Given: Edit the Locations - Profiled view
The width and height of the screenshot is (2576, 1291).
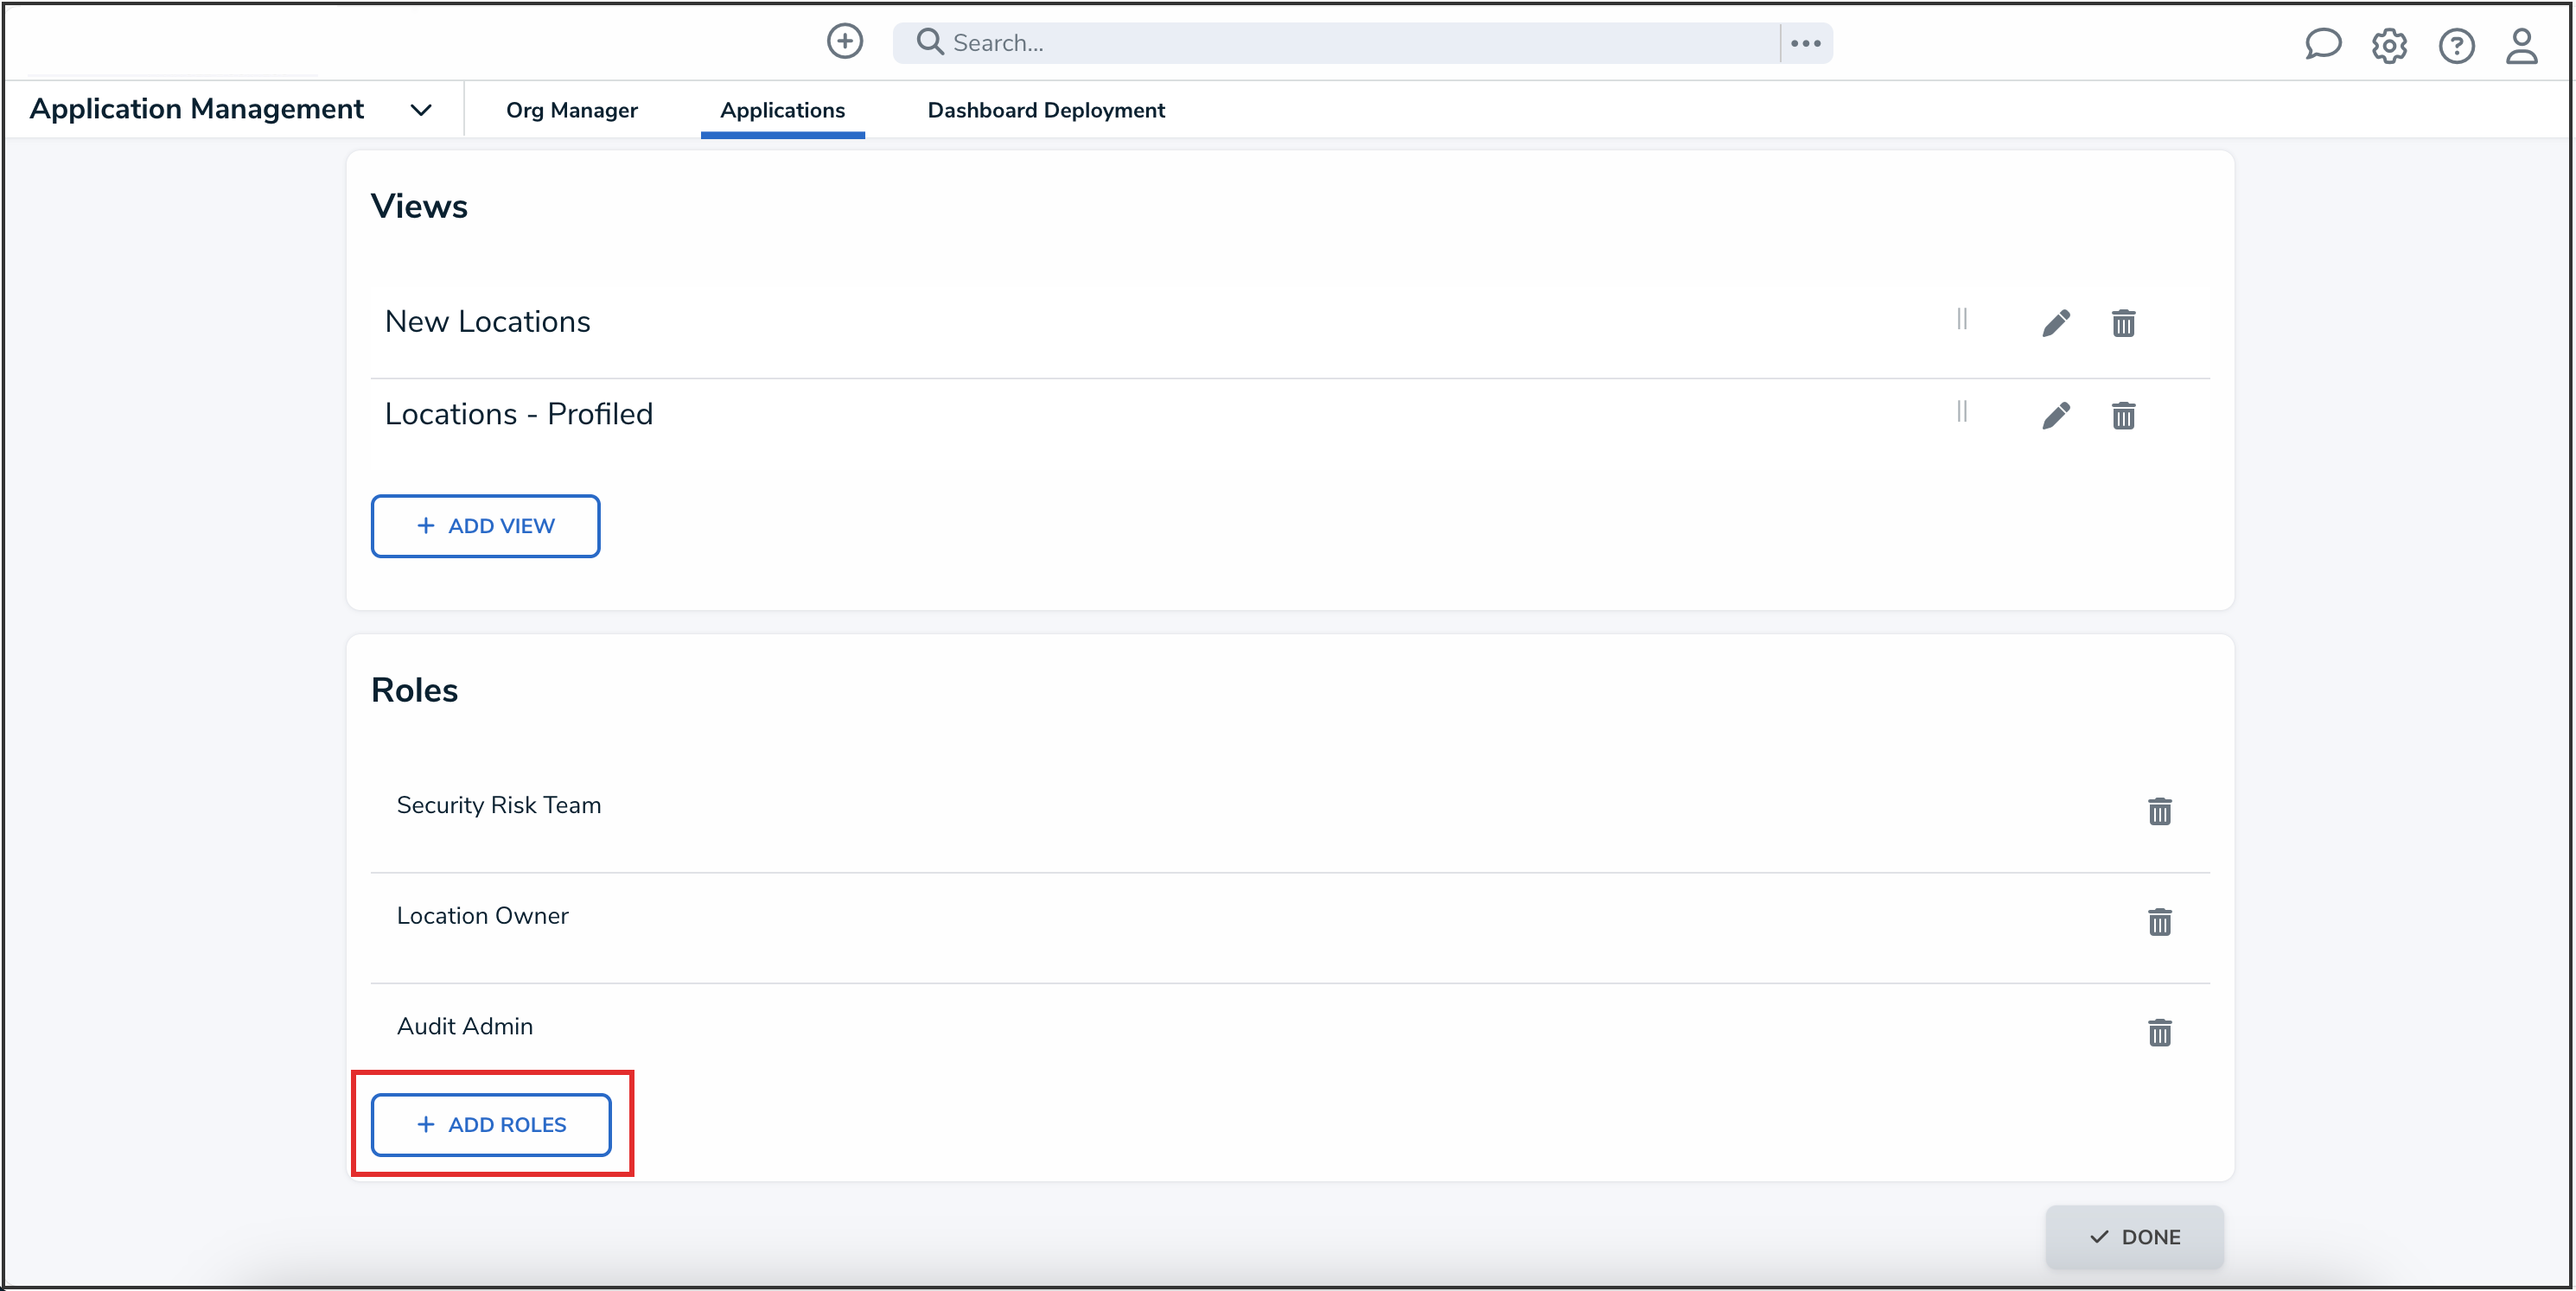Looking at the screenshot, I should 2056,415.
